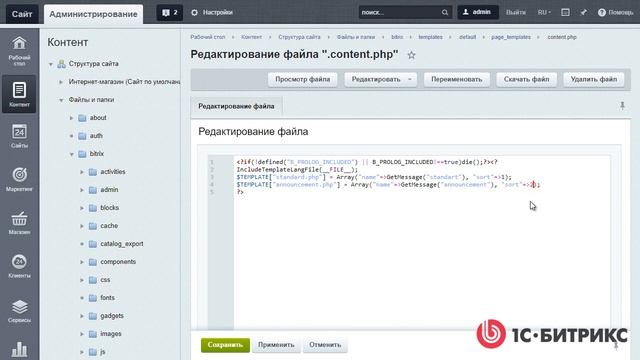Go to Файлы и папки breadcrumb
Image resolution: width=640 pixels, height=360 pixels.
click(x=356, y=37)
